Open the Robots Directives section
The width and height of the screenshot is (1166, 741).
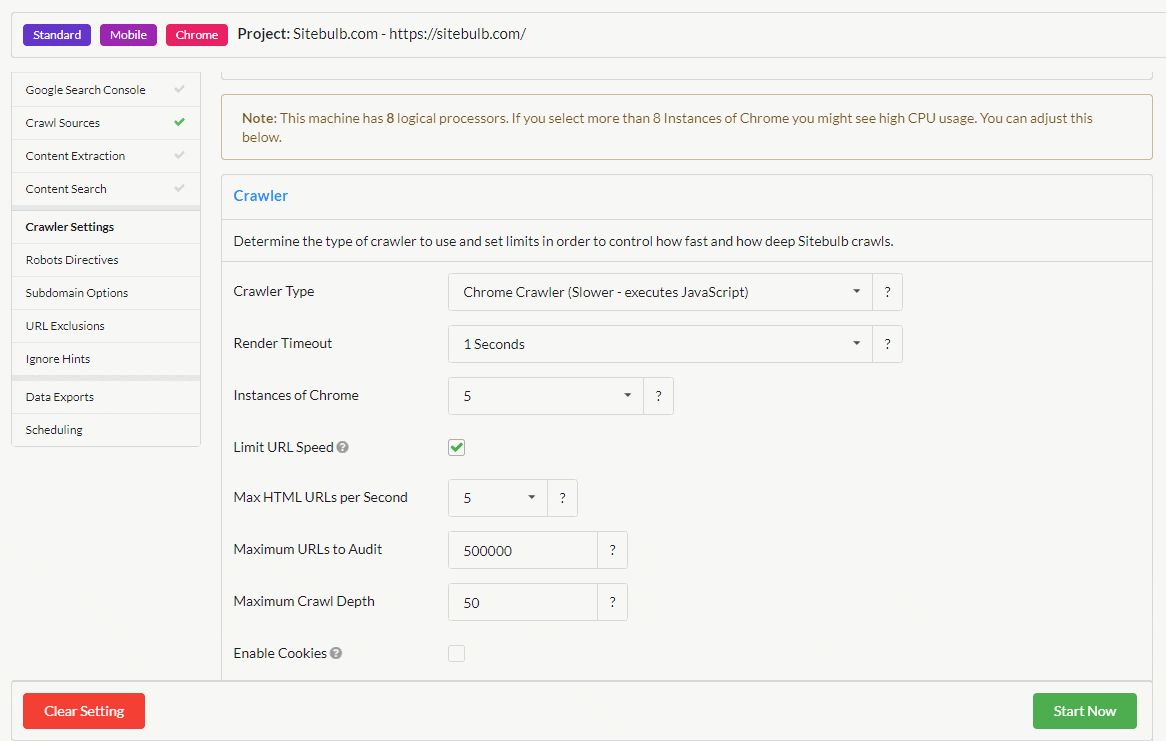pyautogui.click(x=106, y=260)
